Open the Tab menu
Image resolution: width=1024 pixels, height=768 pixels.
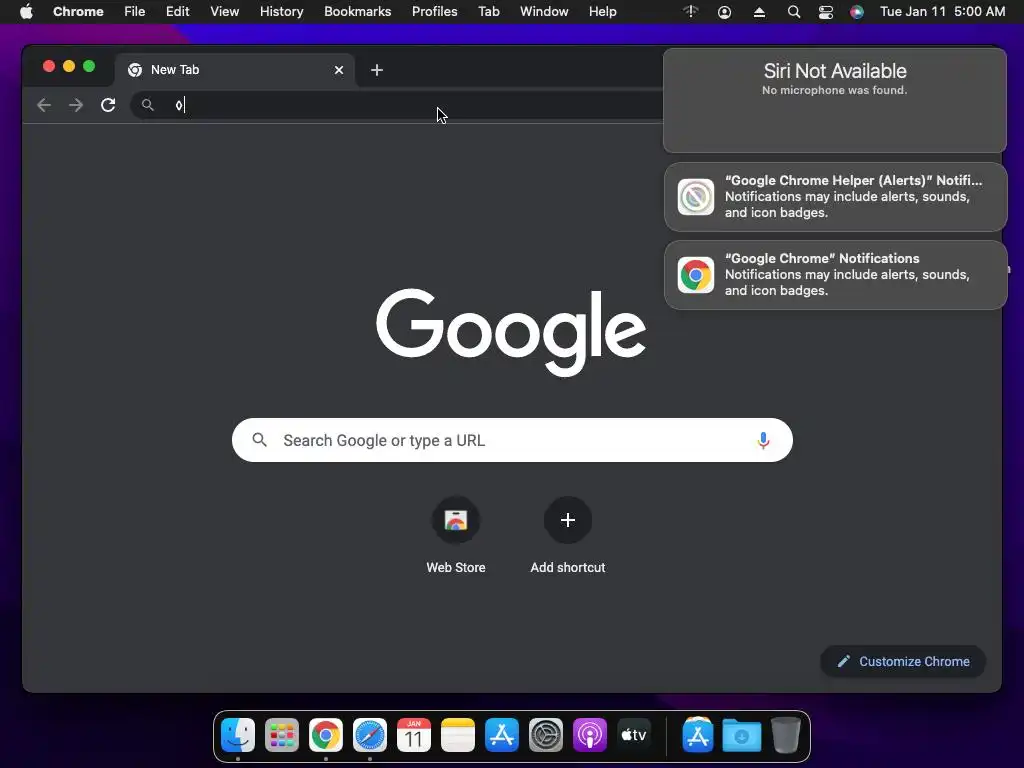[x=488, y=12]
